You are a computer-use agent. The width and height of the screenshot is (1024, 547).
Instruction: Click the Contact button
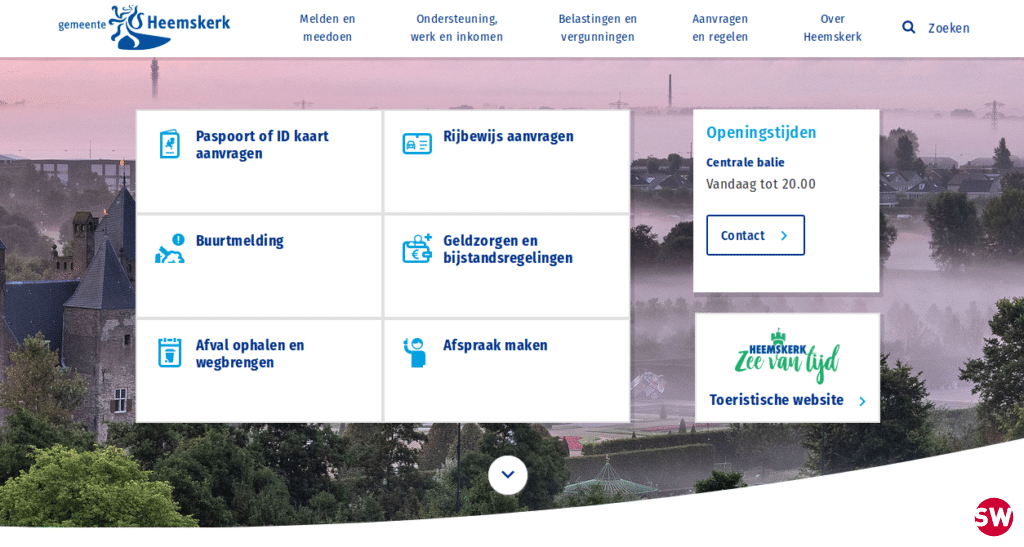tap(756, 235)
